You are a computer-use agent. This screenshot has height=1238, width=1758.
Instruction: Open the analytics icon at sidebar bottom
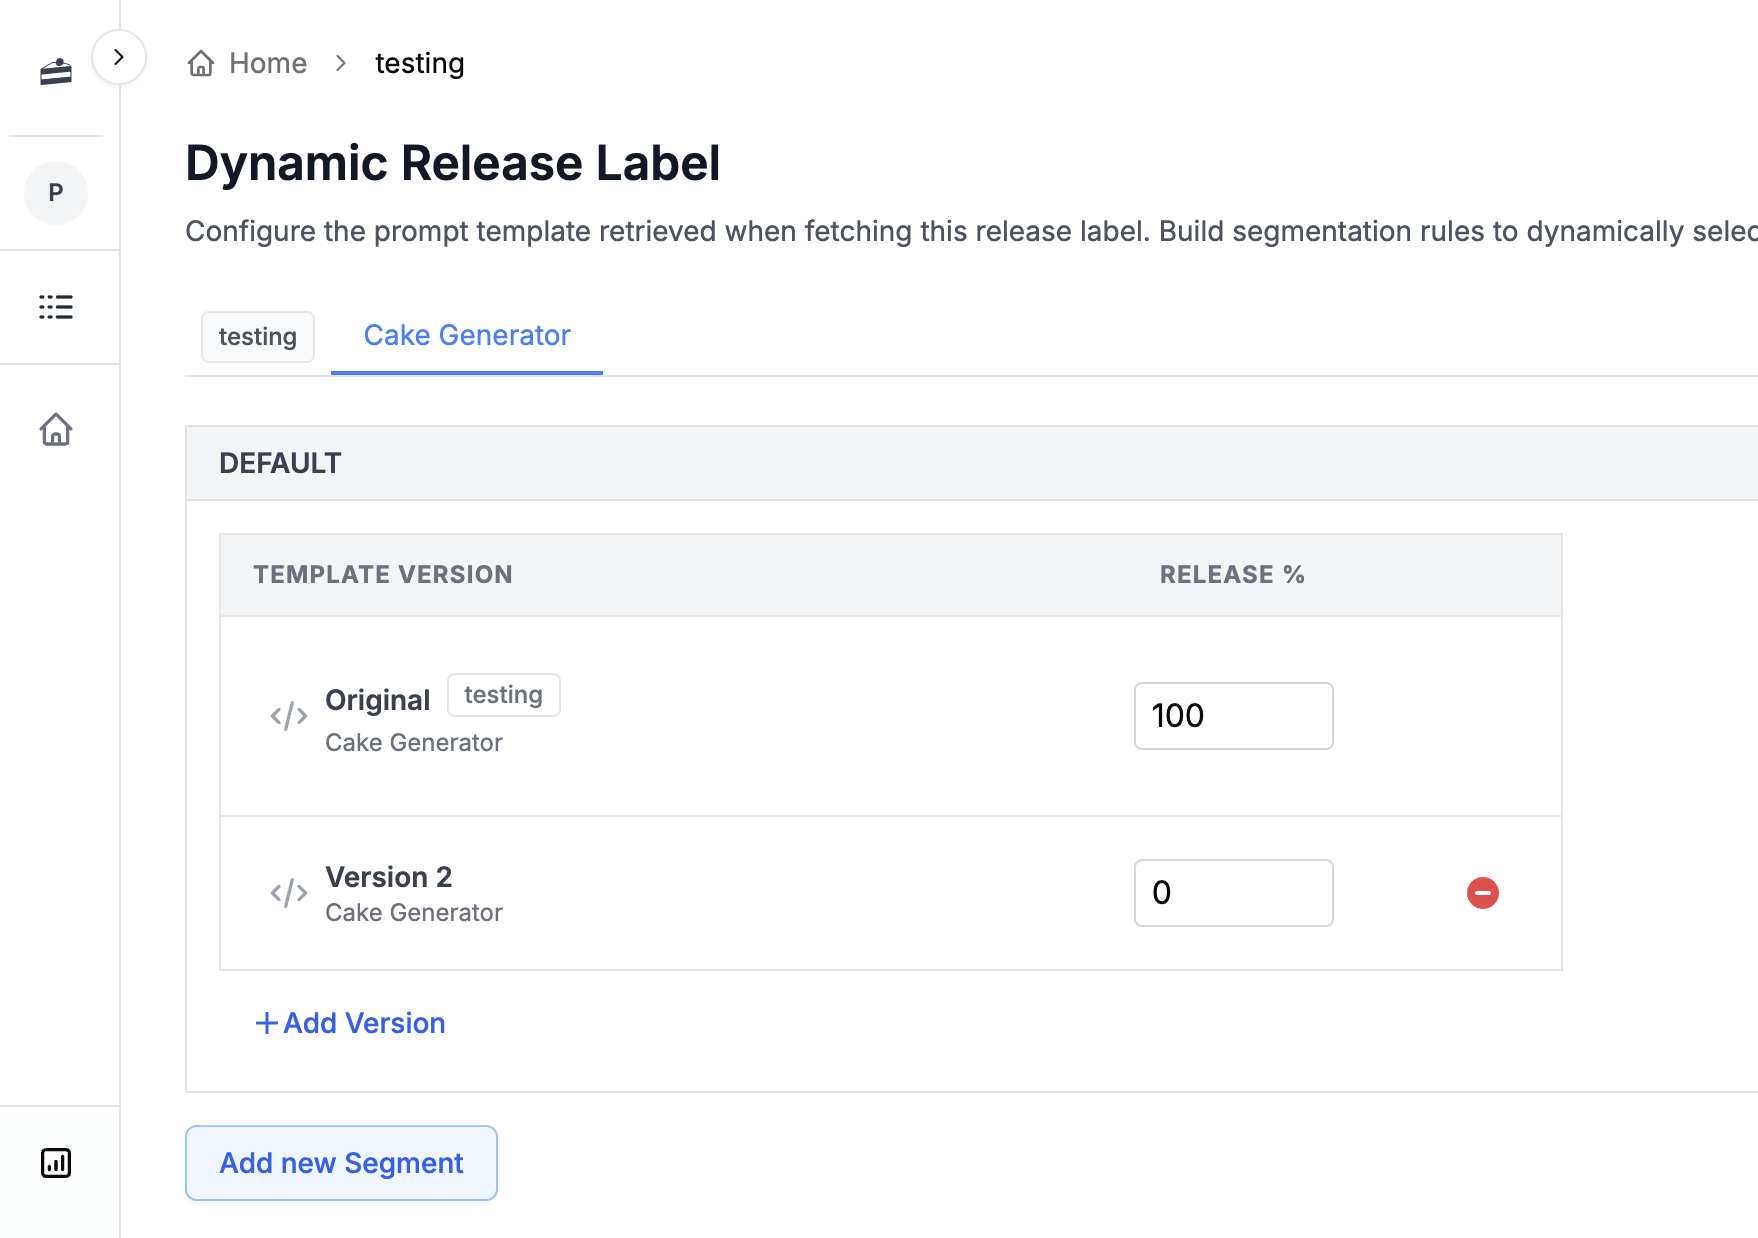(56, 1163)
